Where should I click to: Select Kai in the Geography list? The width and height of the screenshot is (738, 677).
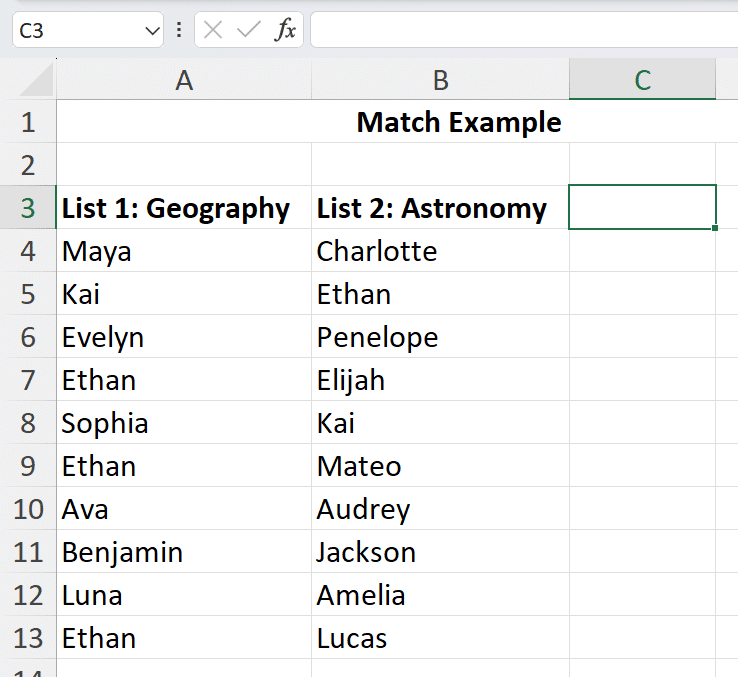tap(184, 293)
